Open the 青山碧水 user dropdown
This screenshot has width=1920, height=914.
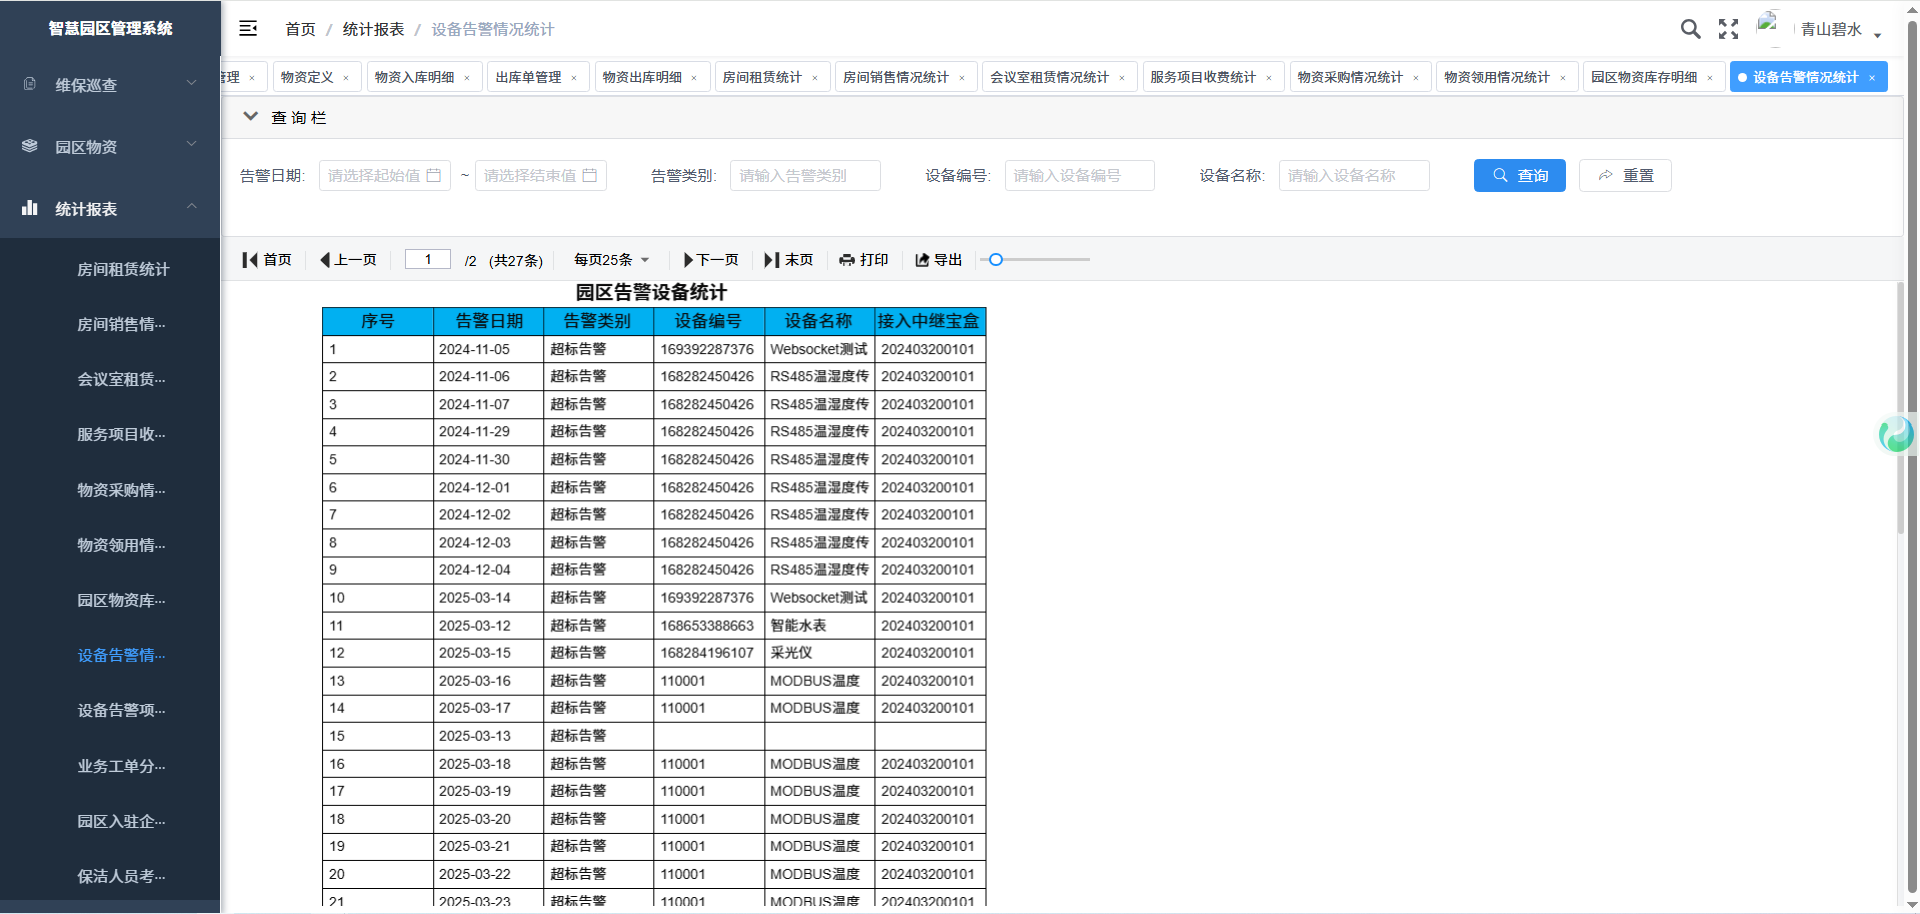(x=1839, y=30)
